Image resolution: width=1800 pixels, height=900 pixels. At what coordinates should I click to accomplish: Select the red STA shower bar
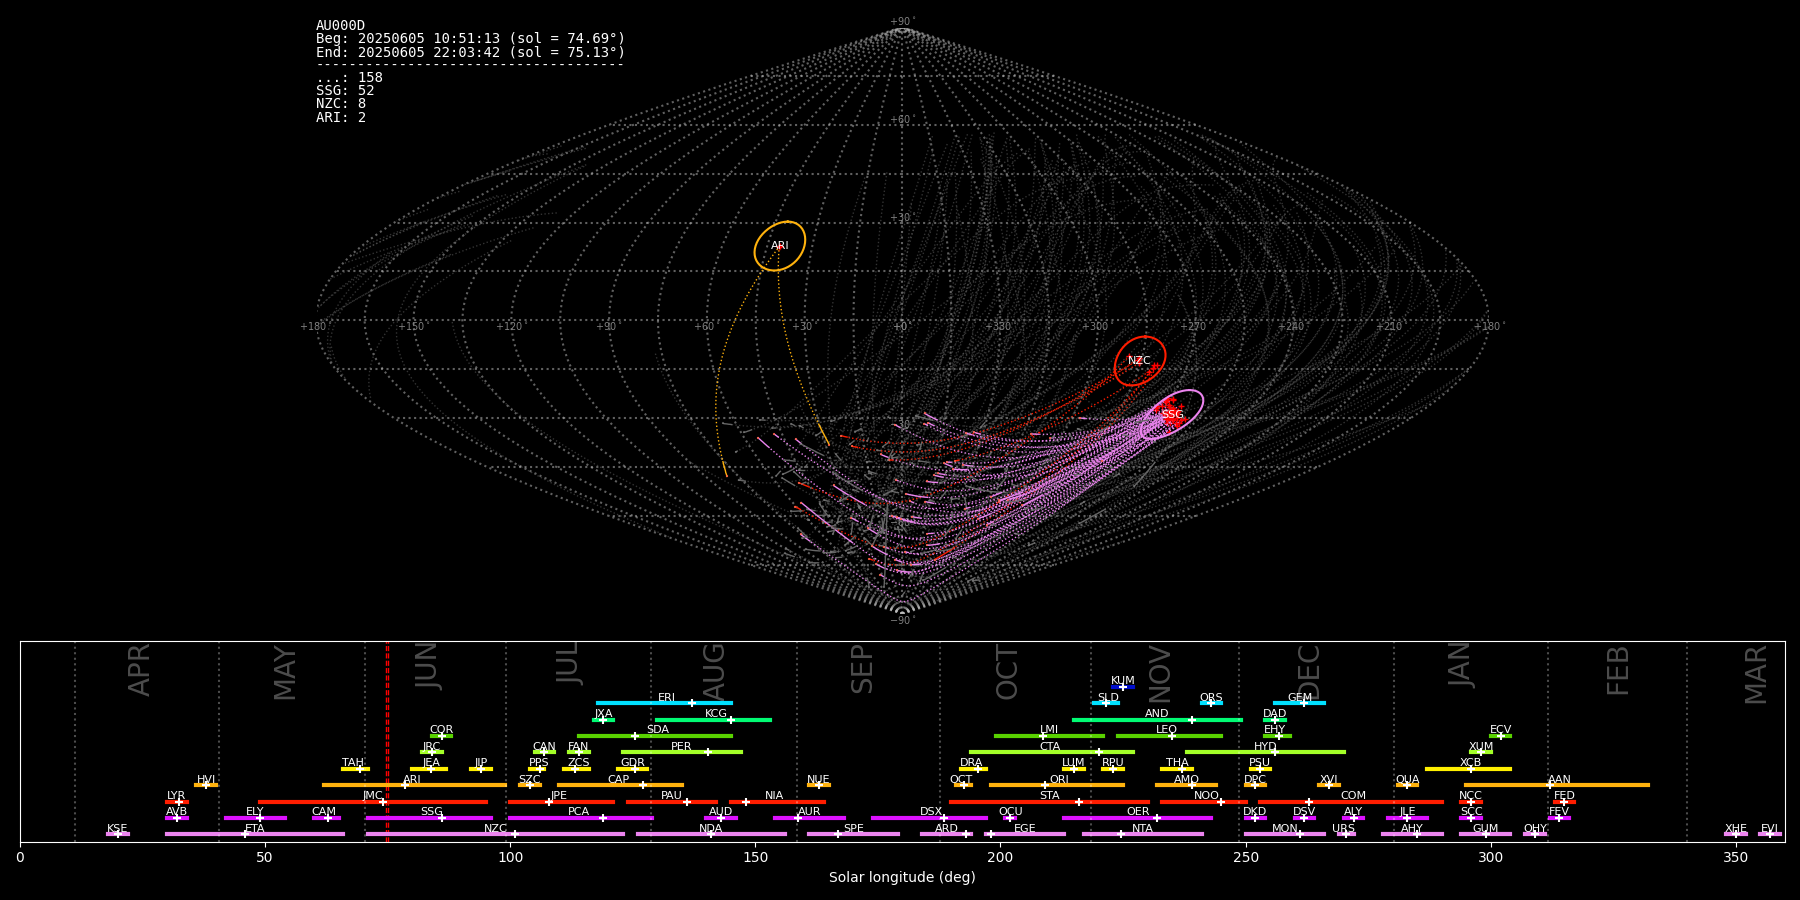(x=1049, y=801)
